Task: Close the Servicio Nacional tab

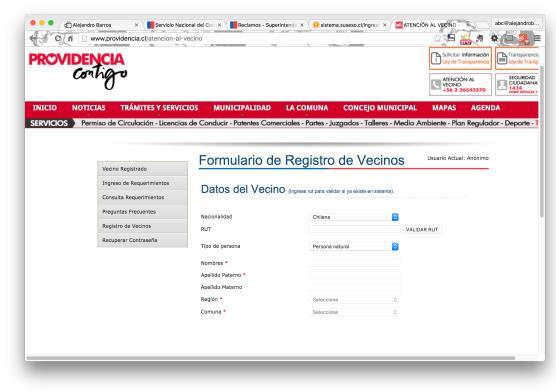Action: coord(219,25)
